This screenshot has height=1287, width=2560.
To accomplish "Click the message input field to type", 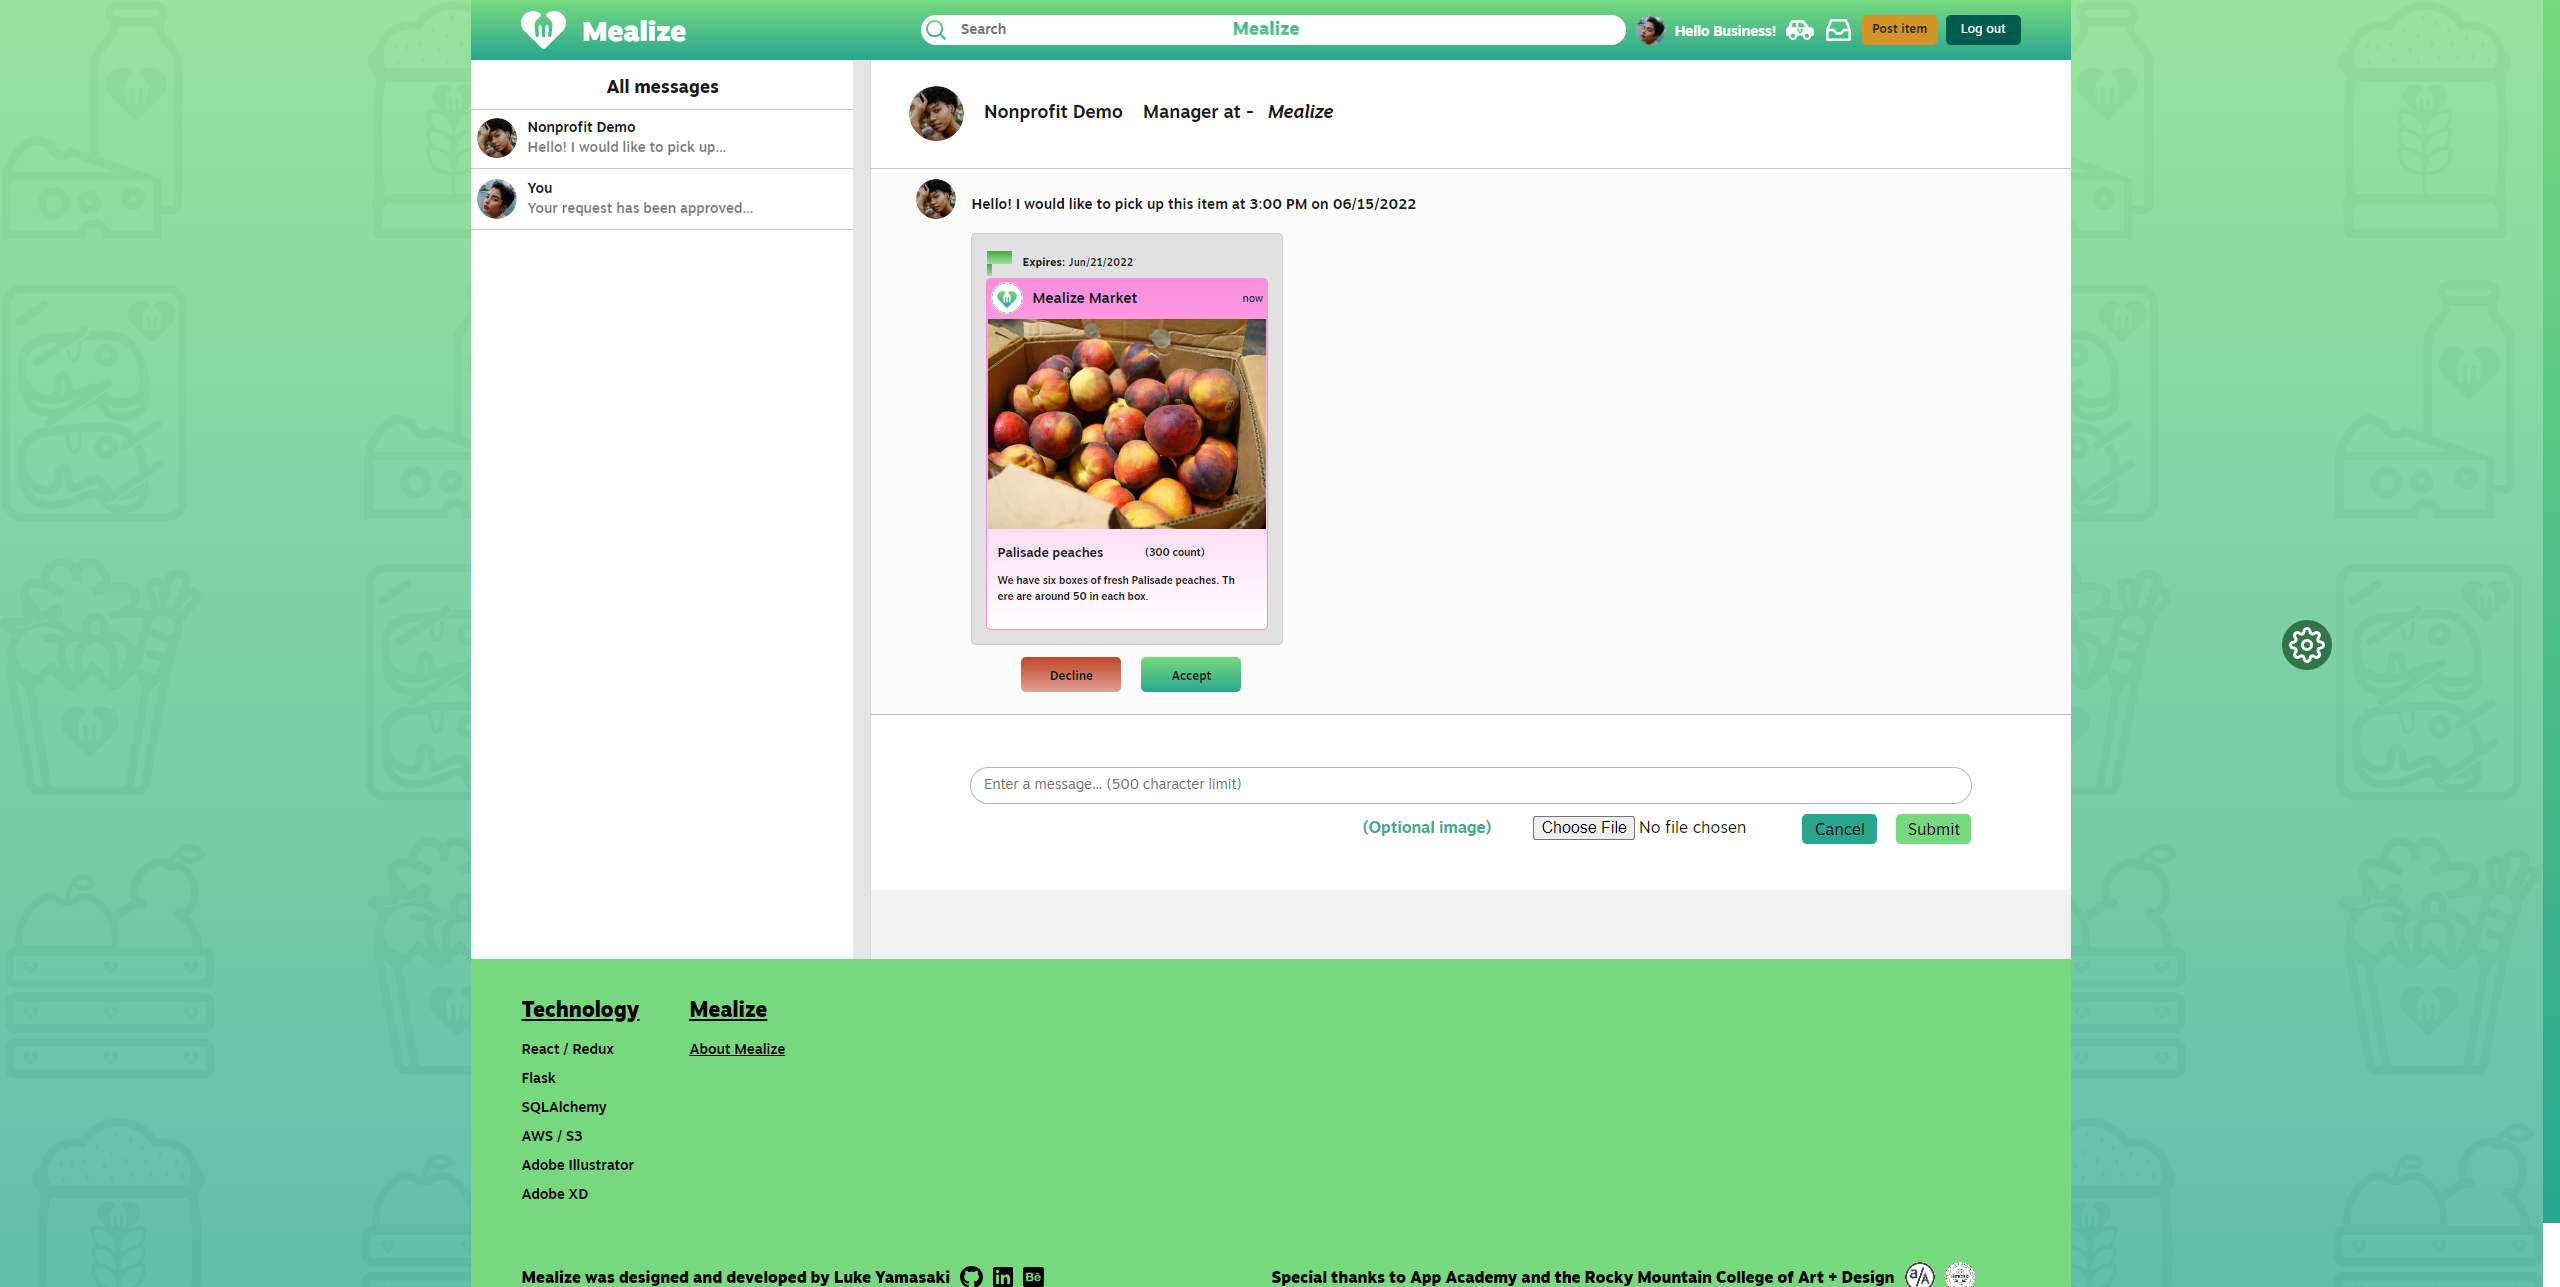I will pos(1470,783).
